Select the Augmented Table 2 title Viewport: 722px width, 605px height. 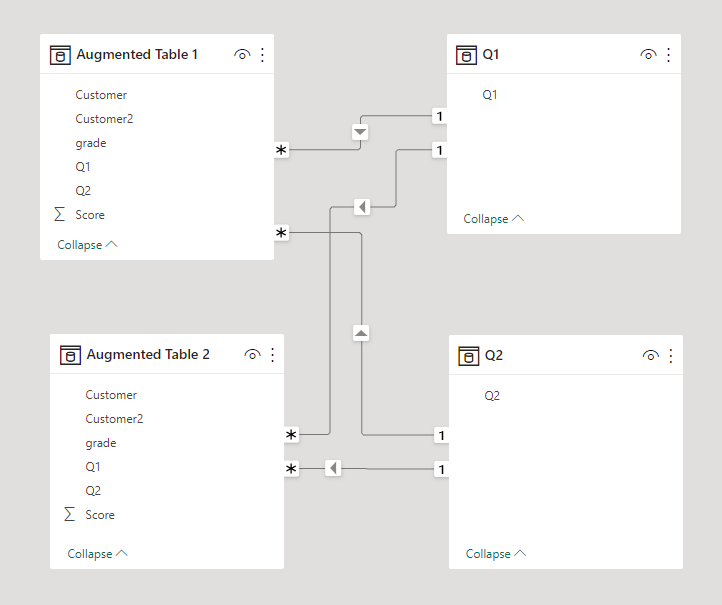148,355
